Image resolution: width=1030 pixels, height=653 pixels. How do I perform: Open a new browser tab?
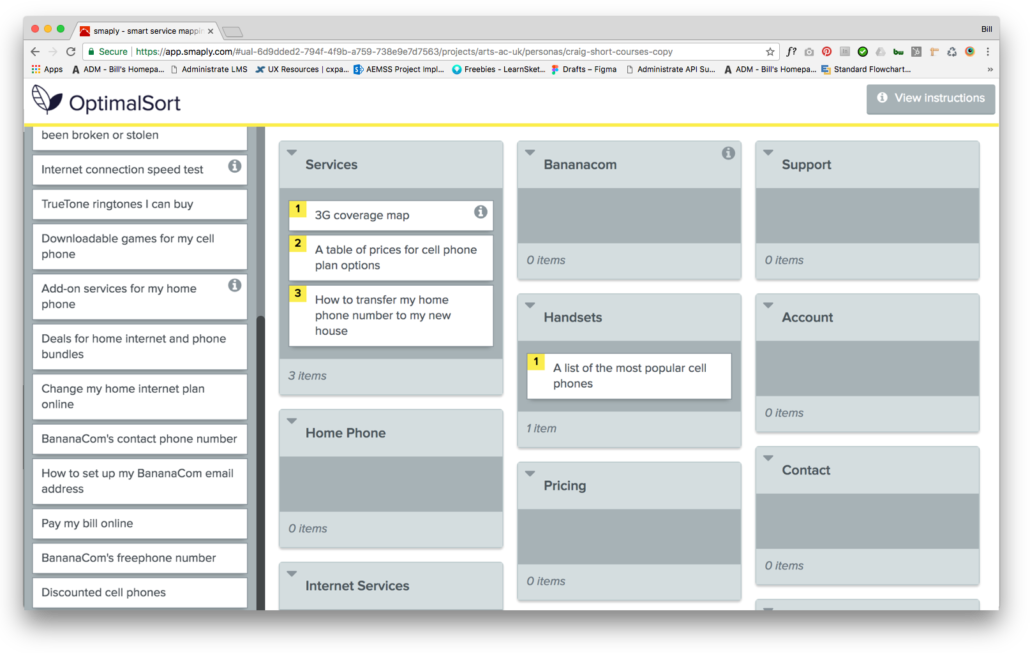pyautogui.click(x=233, y=31)
